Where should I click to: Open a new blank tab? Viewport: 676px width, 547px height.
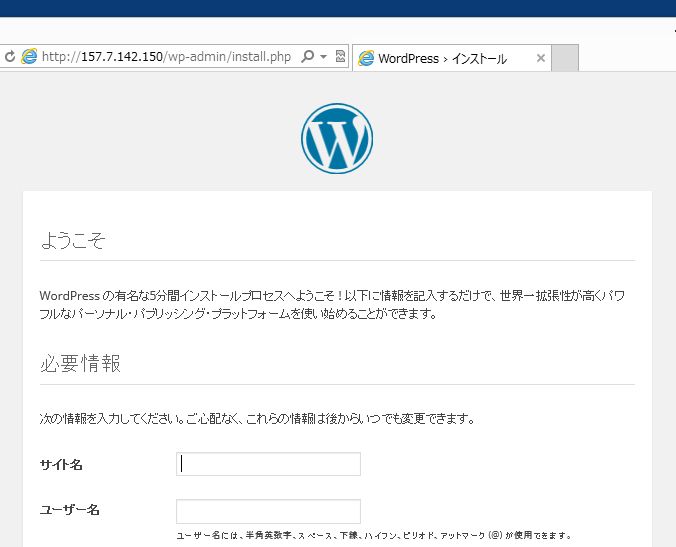pyautogui.click(x=565, y=58)
